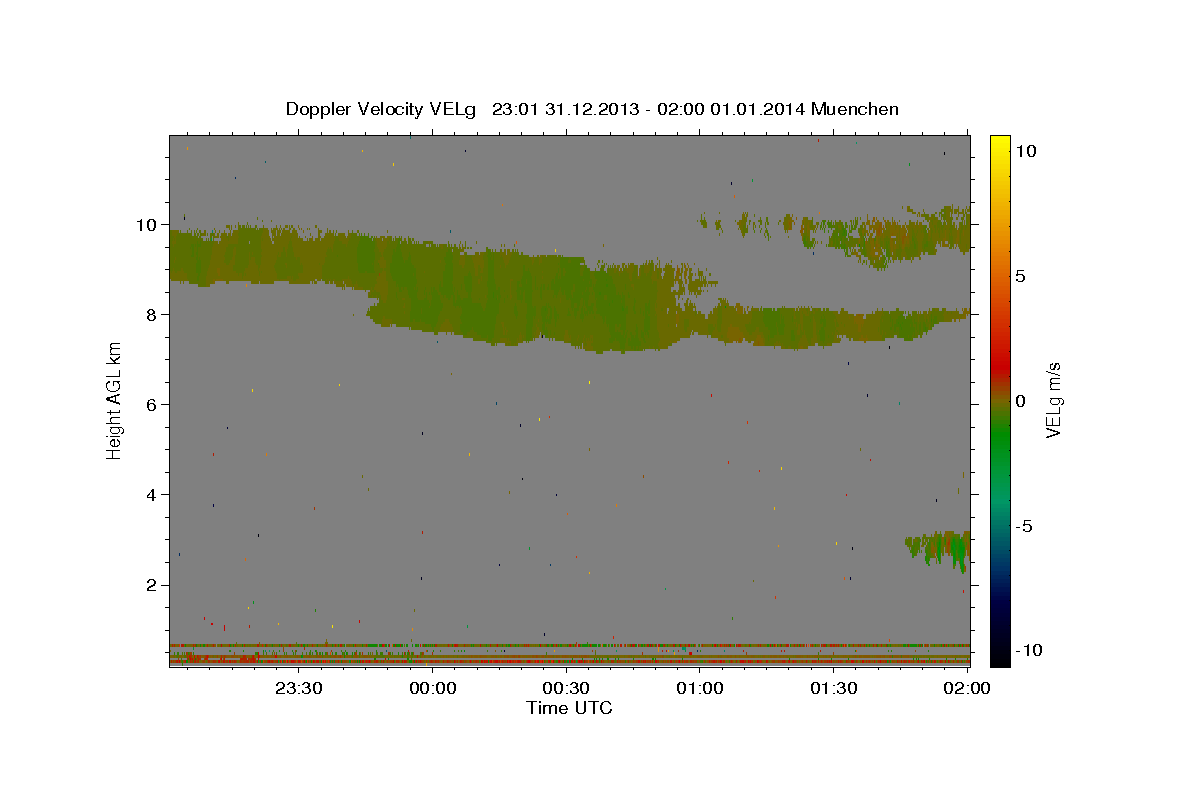The height and width of the screenshot is (800, 1200).
Task: Click the 'Time UTC' axis label
Action: click(569, 708)
